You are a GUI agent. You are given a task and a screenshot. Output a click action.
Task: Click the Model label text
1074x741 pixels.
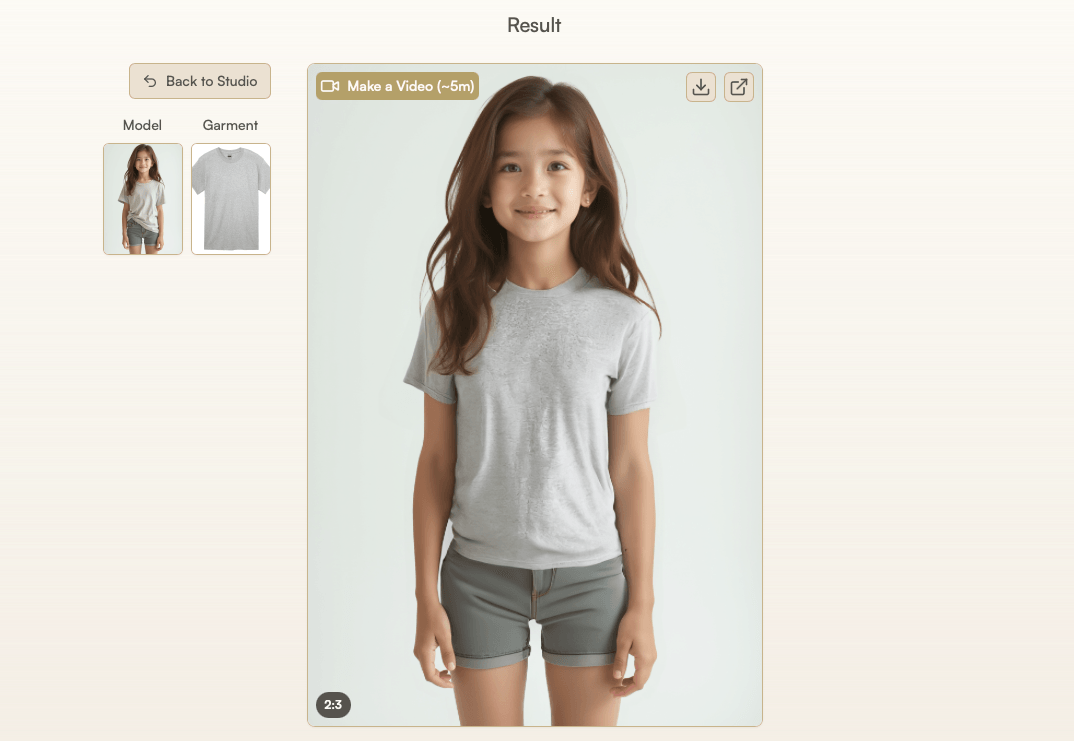[x=142, y=125]
